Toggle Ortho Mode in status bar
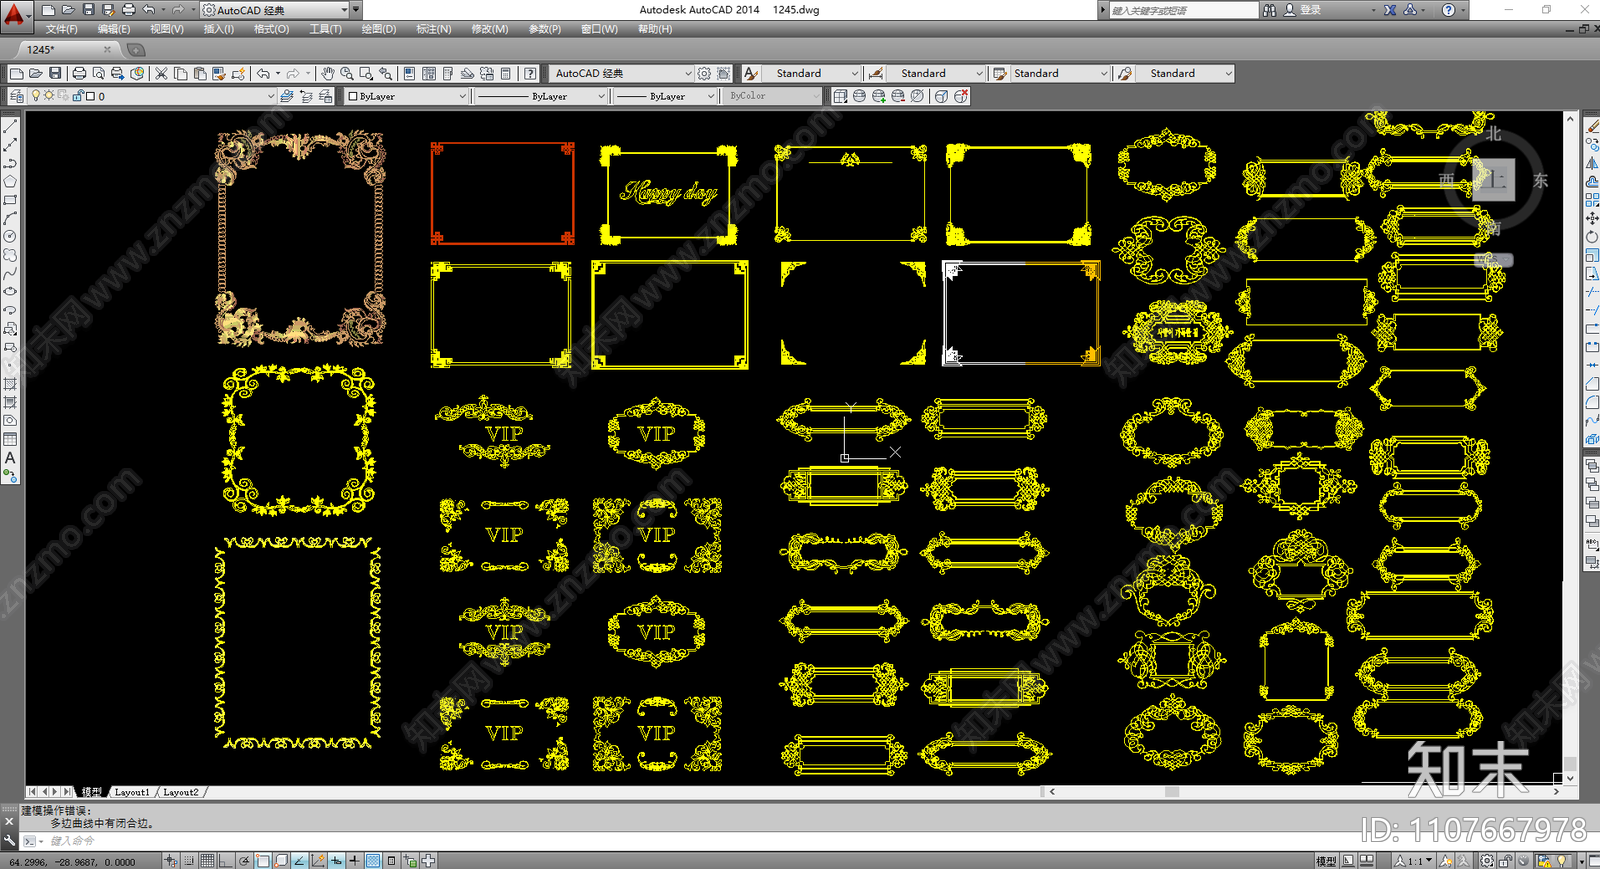Image resolution: width=1600 pixels, height=869 pixels. [x=226, y=861]
